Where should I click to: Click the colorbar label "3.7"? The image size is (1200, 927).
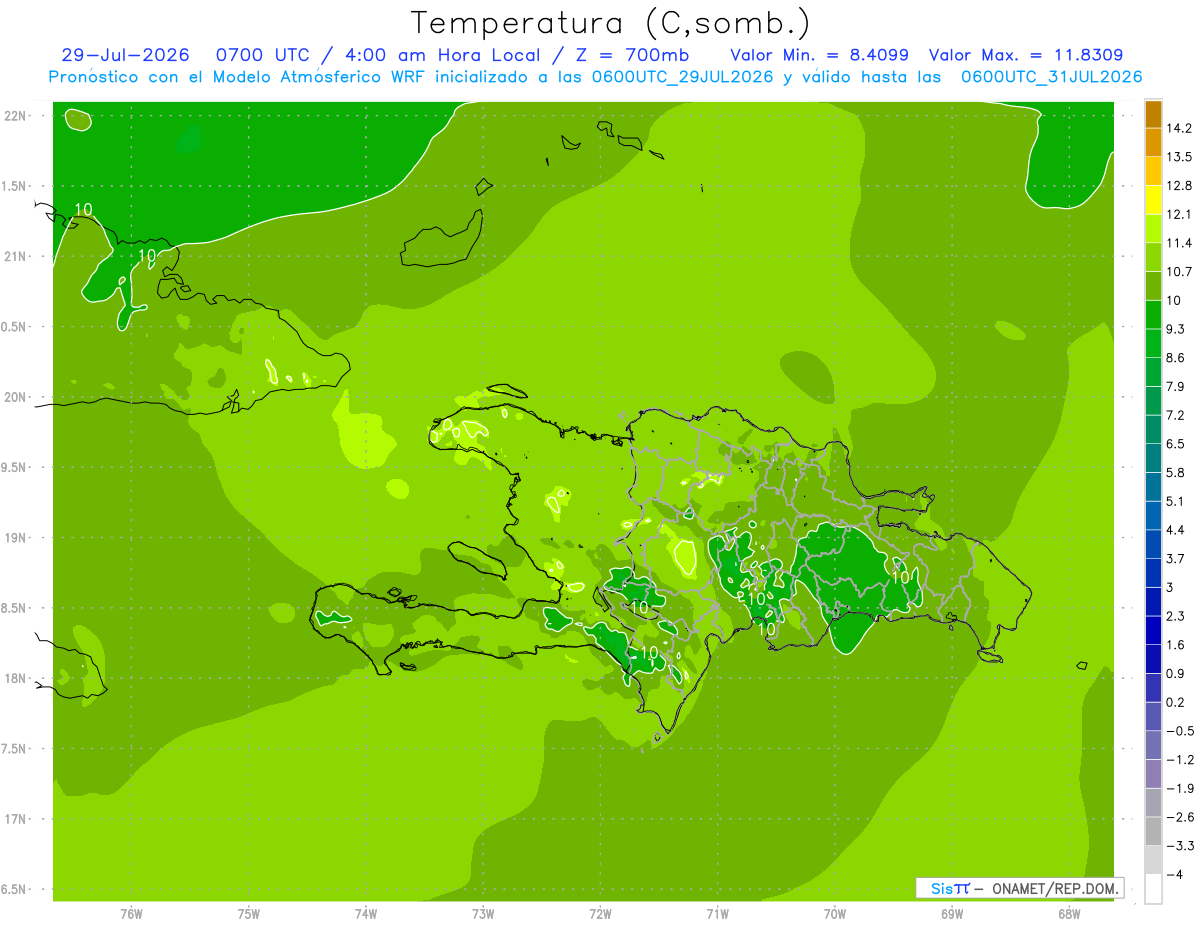(1176, 559)
